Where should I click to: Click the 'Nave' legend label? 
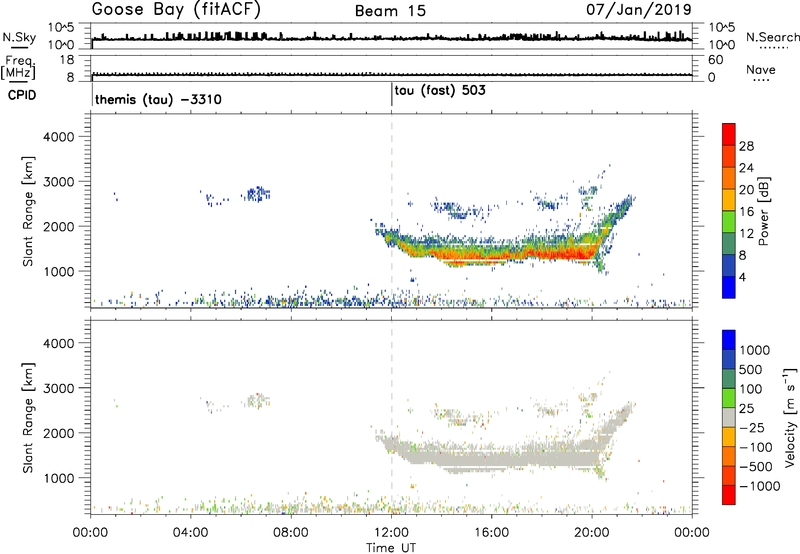pos(761,69)
